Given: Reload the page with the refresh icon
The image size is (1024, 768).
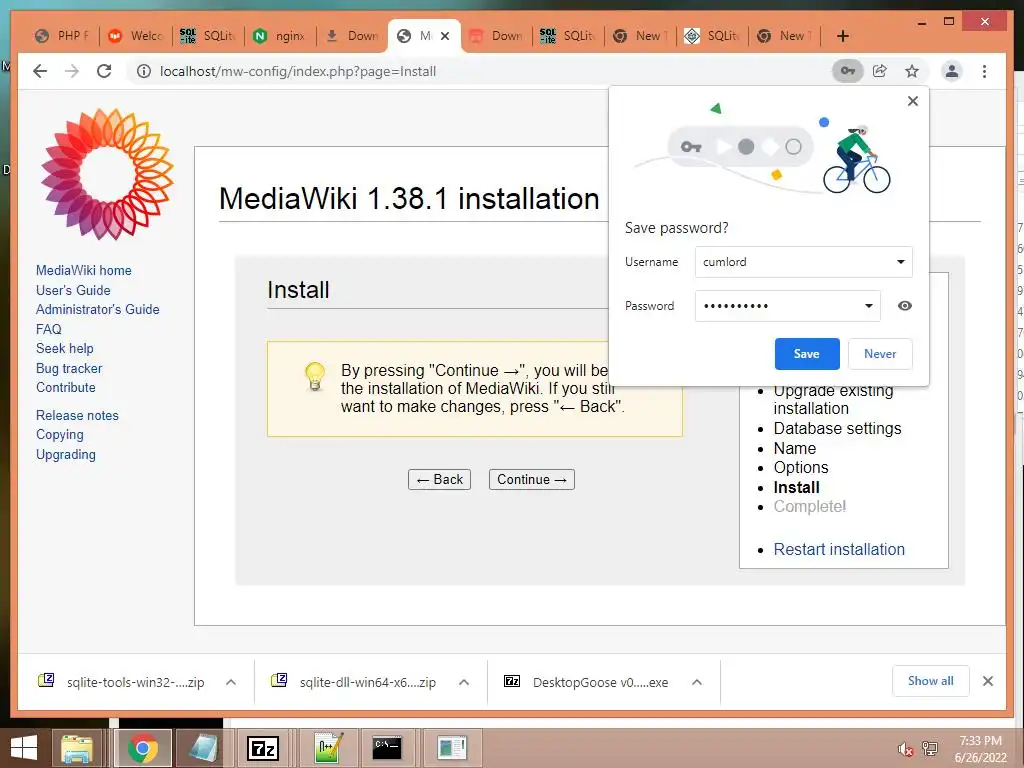Looking at the screenshot, I should coord(104,71).
